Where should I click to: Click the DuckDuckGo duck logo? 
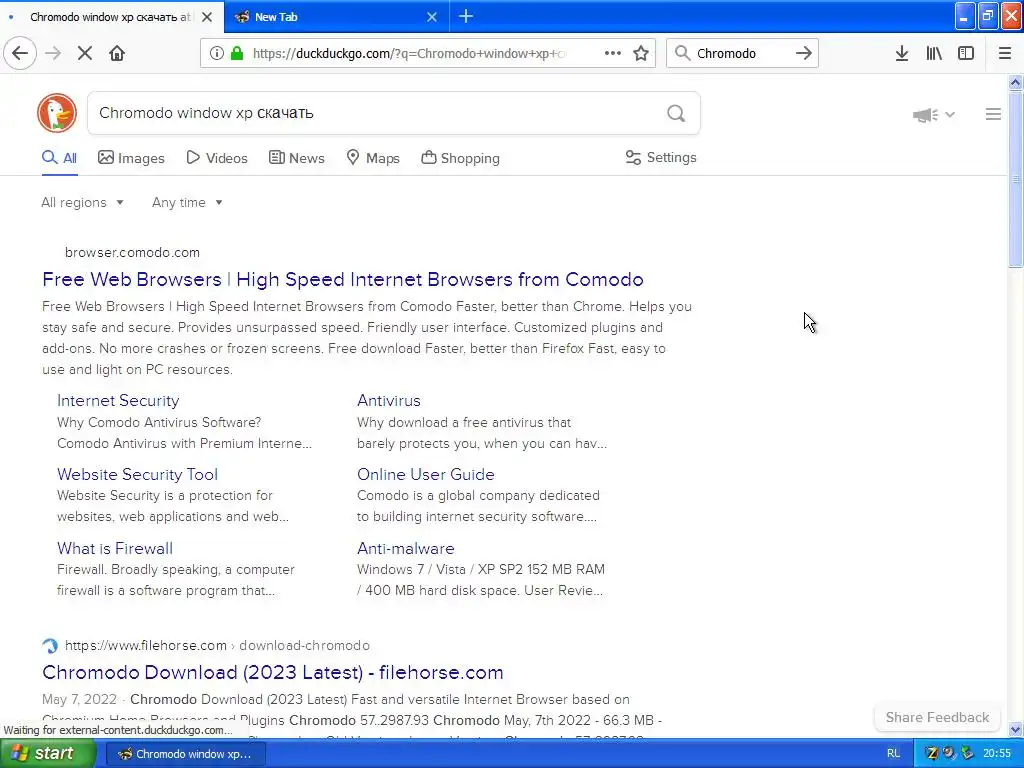tap(57, 113)
